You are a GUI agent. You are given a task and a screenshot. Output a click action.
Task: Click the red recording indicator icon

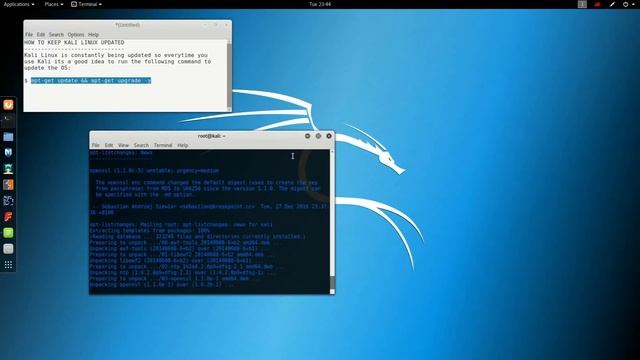pyautogui.click(x=597, y=4)
